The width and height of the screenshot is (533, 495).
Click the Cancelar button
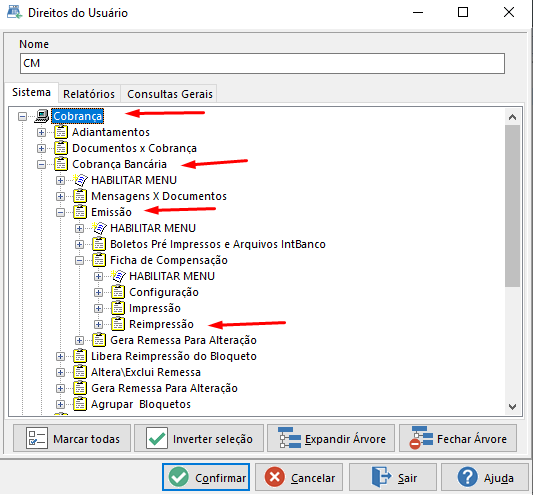[299, 477]
